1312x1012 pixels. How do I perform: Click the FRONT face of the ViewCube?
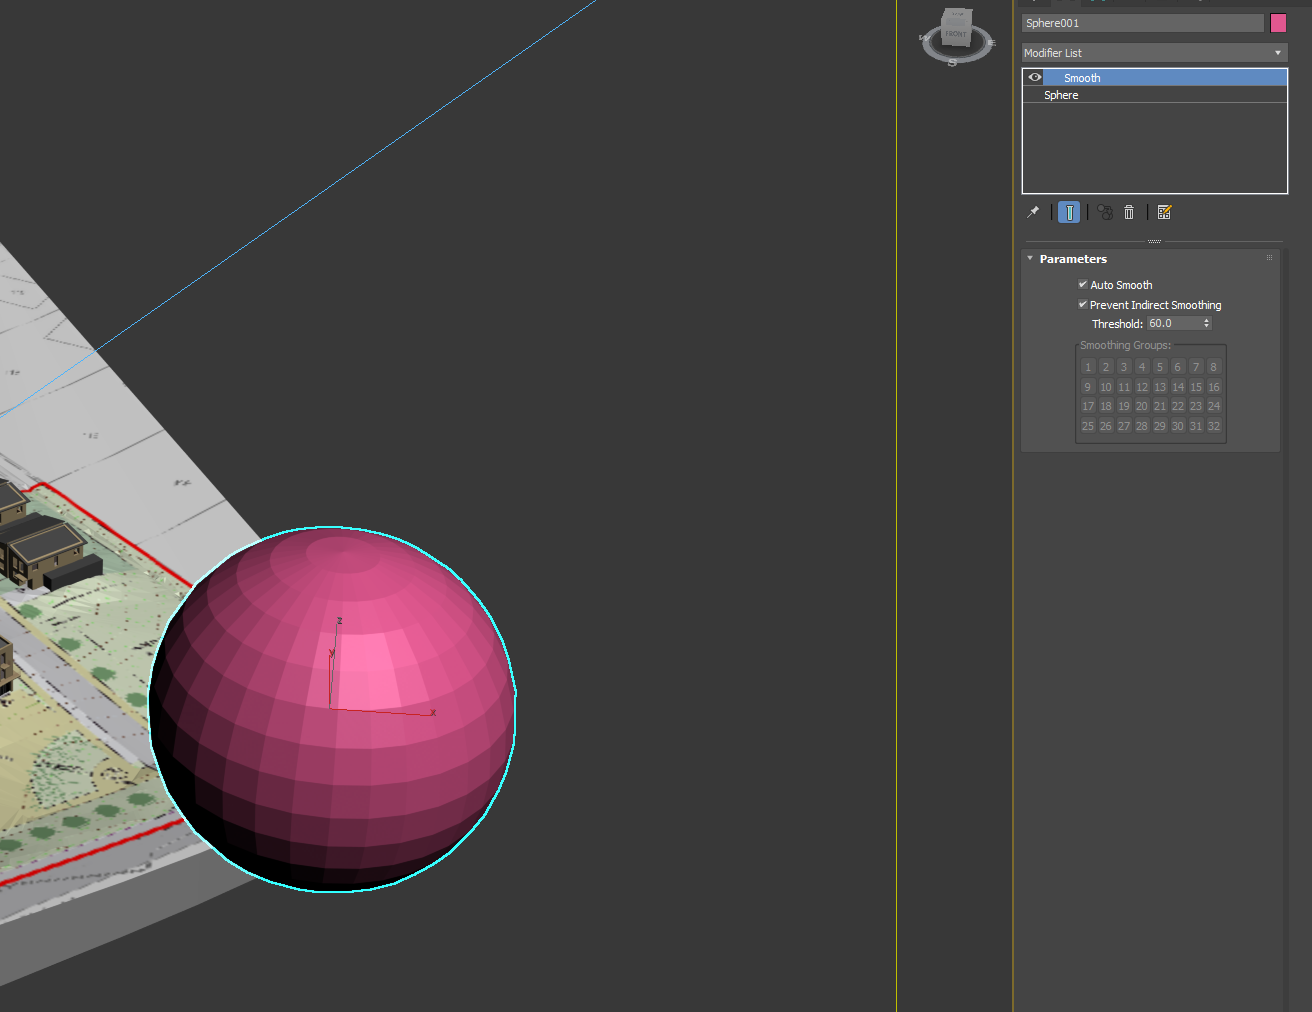pyautogui.click(x=956, y=33)
